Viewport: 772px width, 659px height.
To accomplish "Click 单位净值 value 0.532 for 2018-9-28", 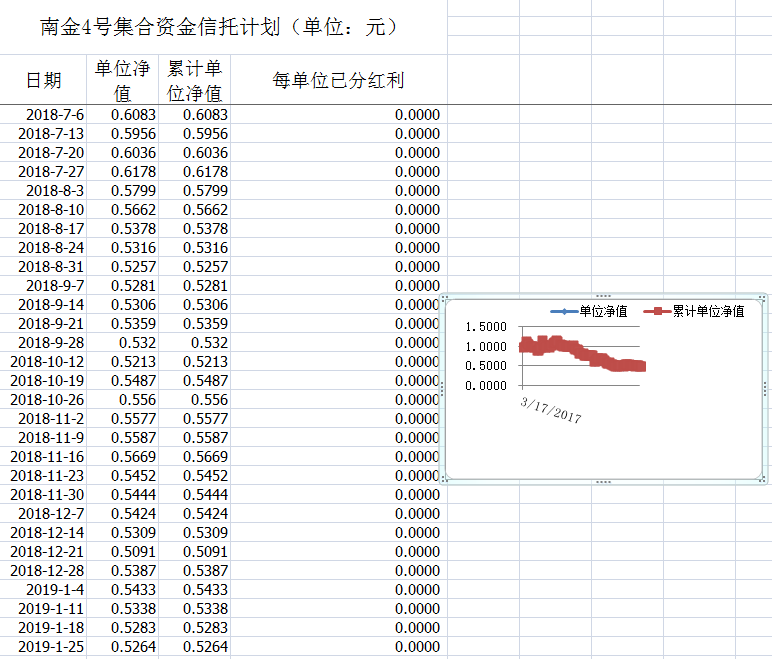I will coord(123,343).
